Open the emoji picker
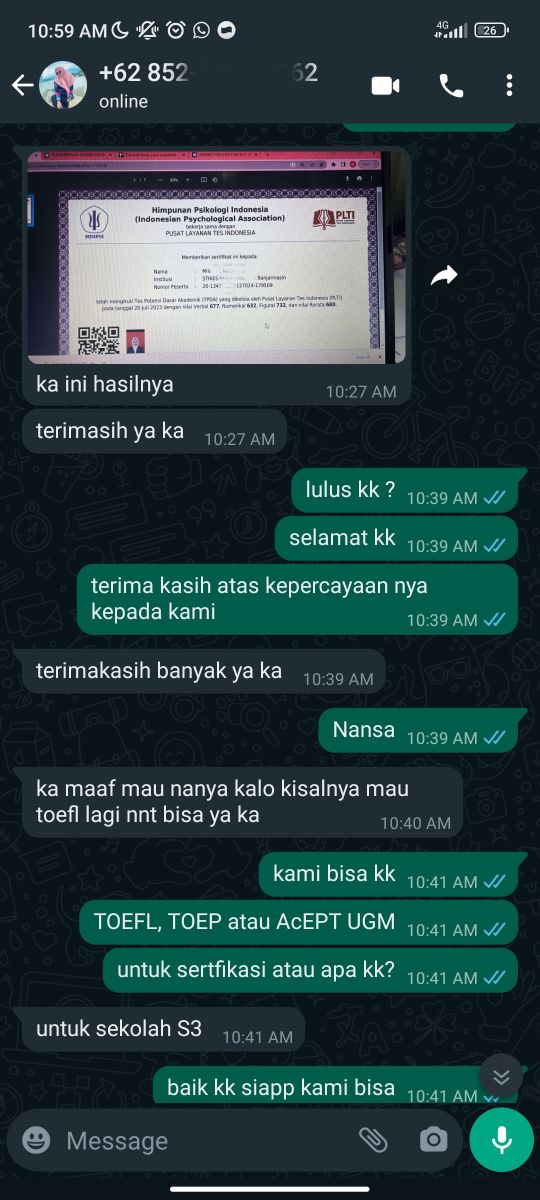The image size is (540, 1200). point(36,1140)
